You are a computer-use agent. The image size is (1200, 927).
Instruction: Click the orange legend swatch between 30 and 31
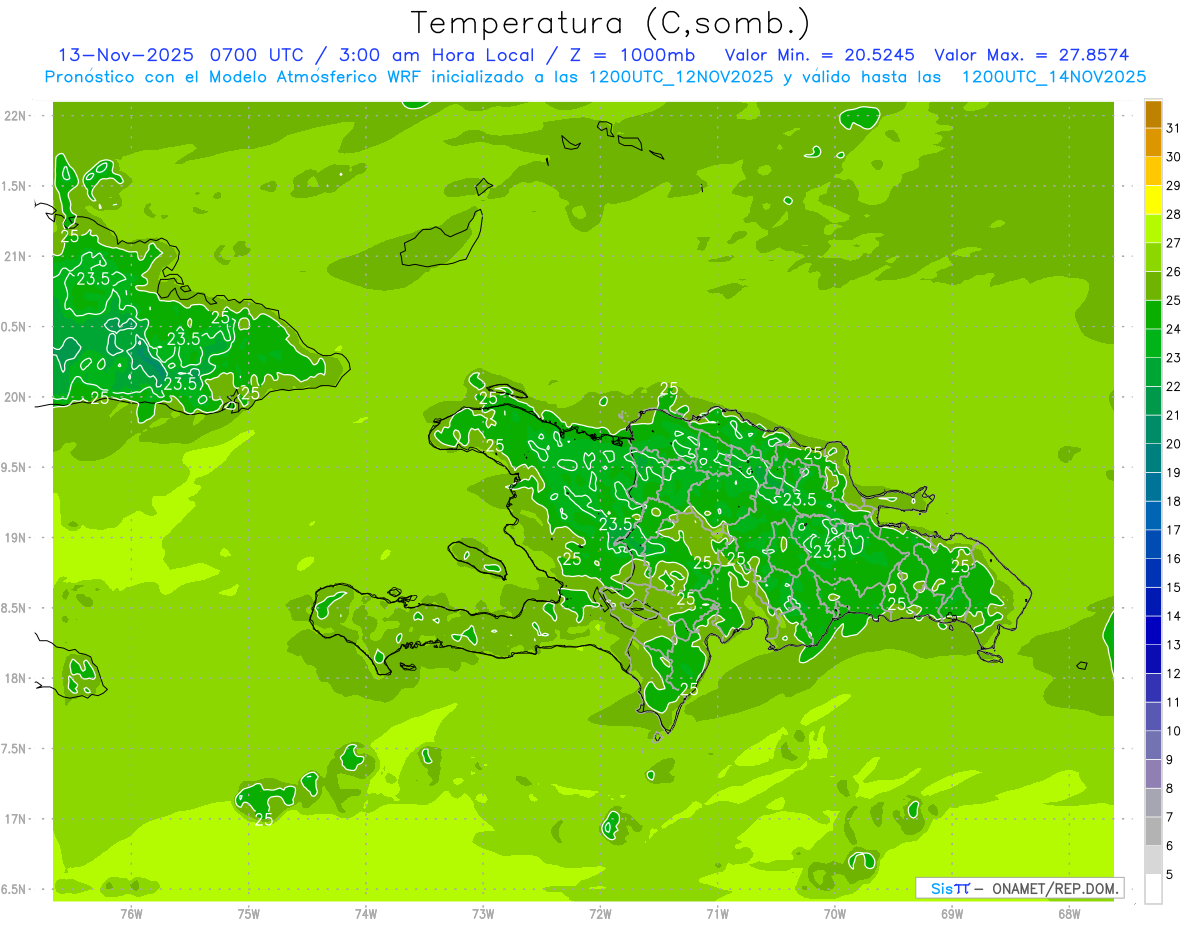pos(1153,142)
